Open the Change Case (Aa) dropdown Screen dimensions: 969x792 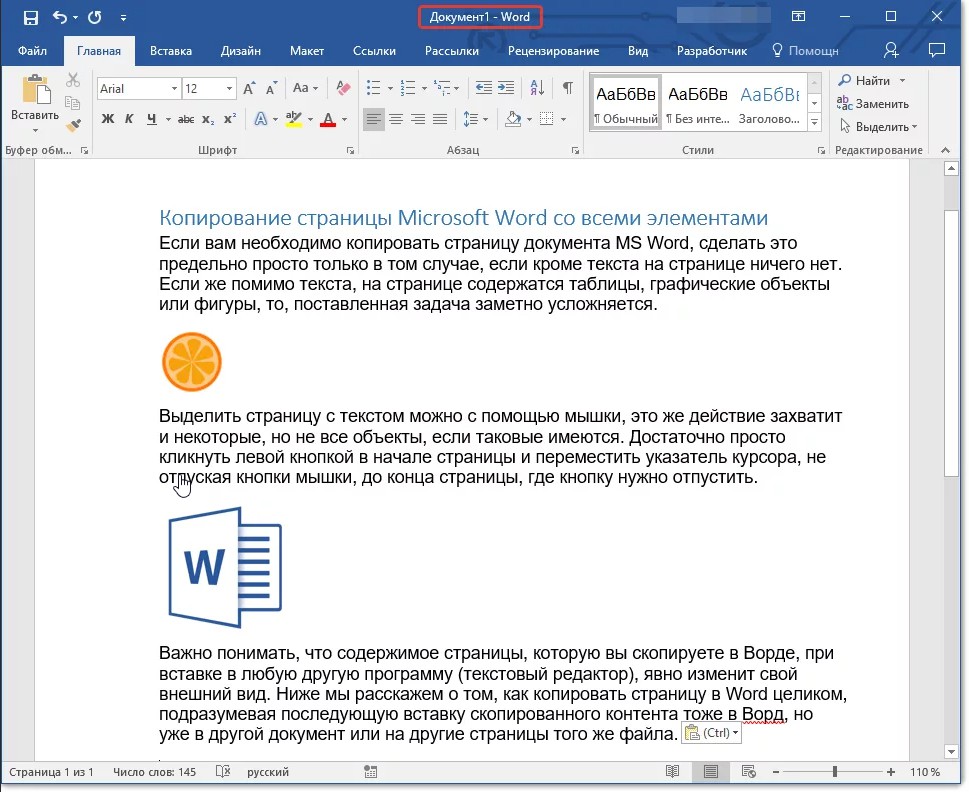[x=305, y=88]
